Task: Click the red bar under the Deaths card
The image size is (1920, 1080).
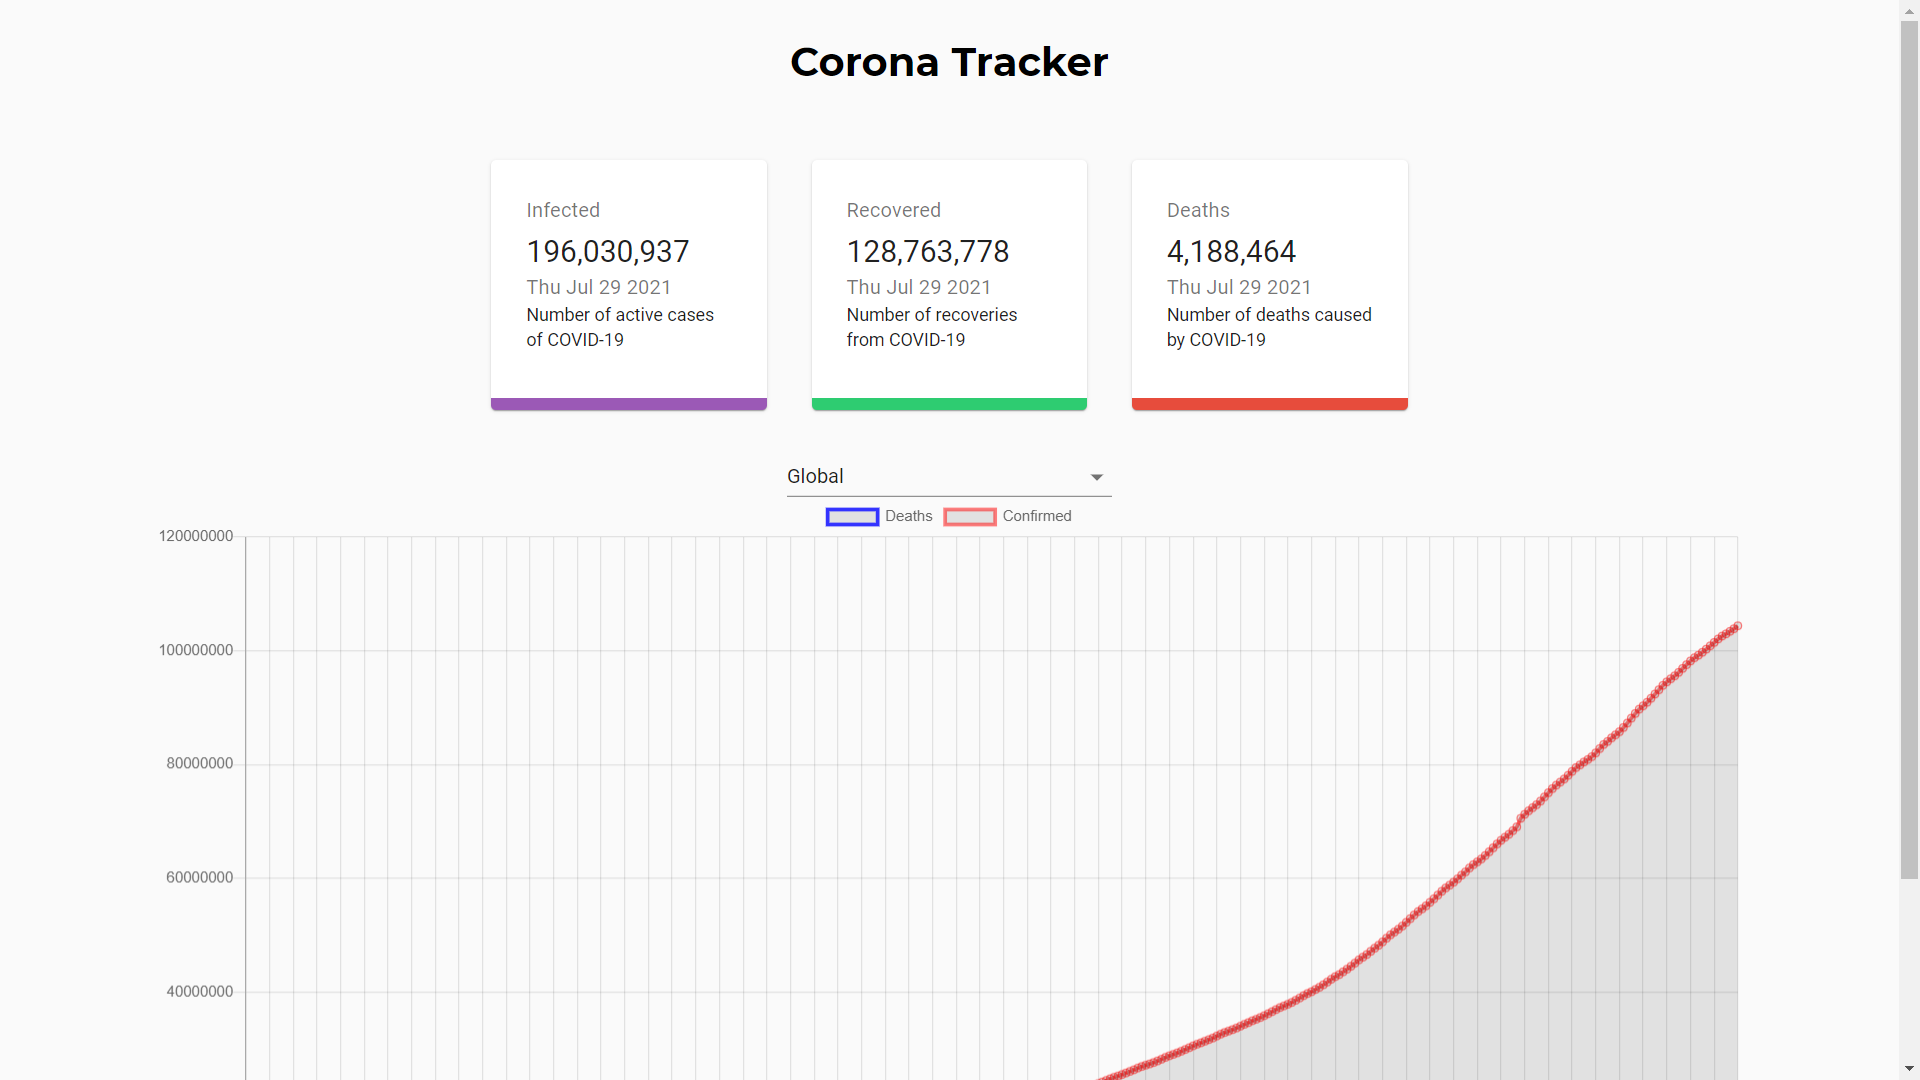Action: tap(1269, 403)
